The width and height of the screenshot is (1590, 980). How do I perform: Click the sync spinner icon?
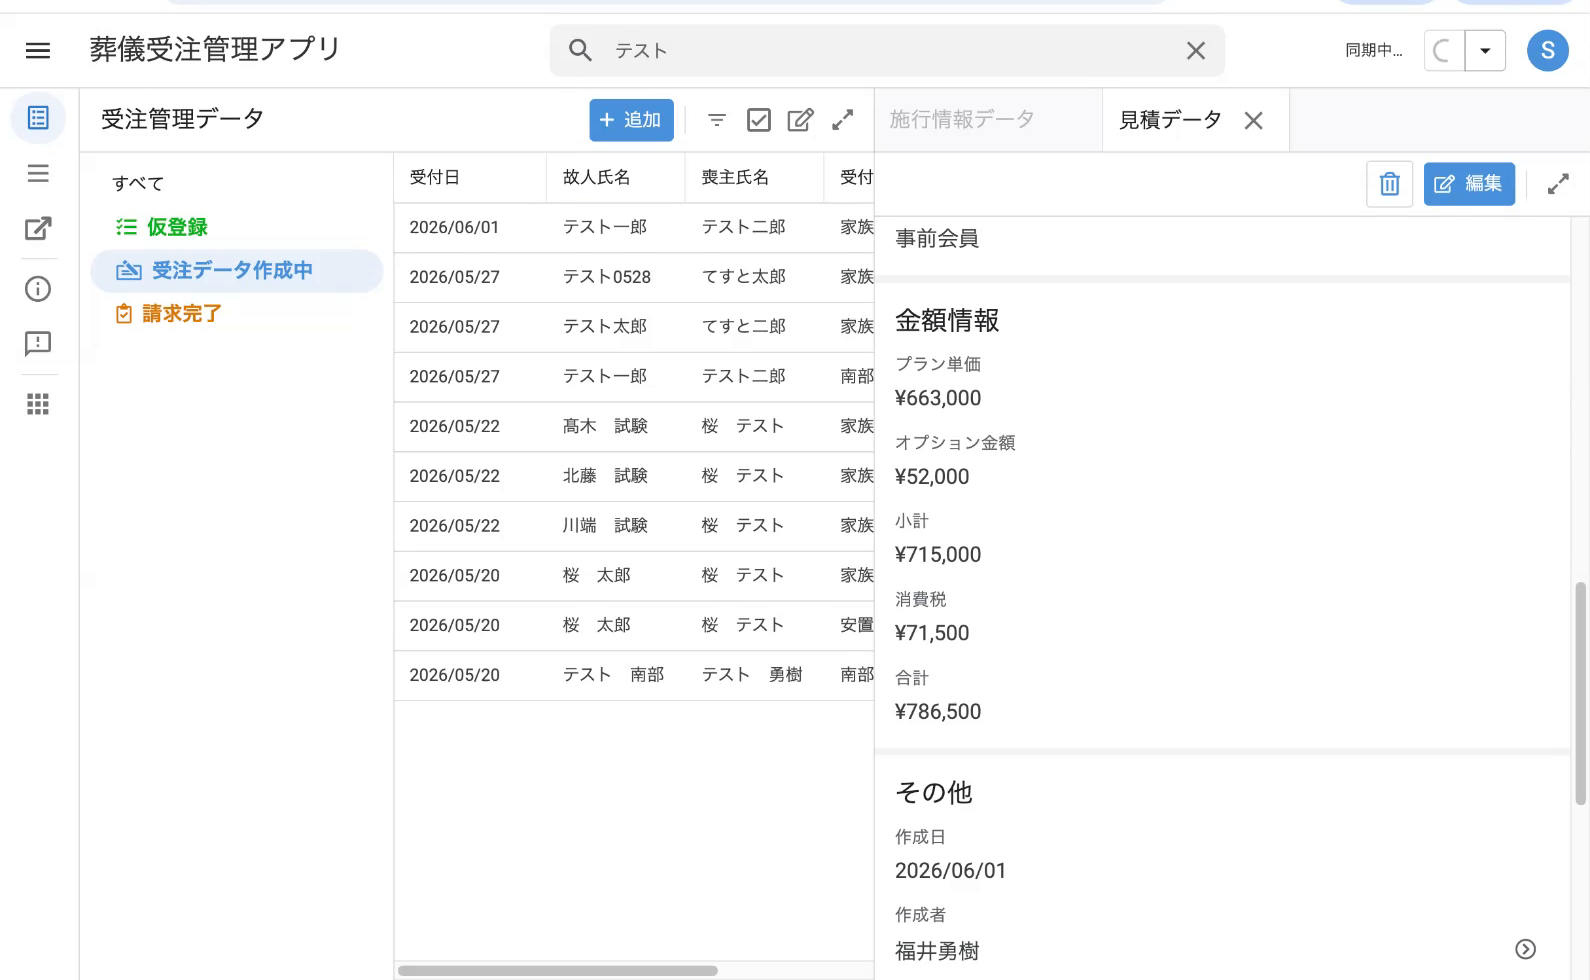click(x=1444, y=50)
